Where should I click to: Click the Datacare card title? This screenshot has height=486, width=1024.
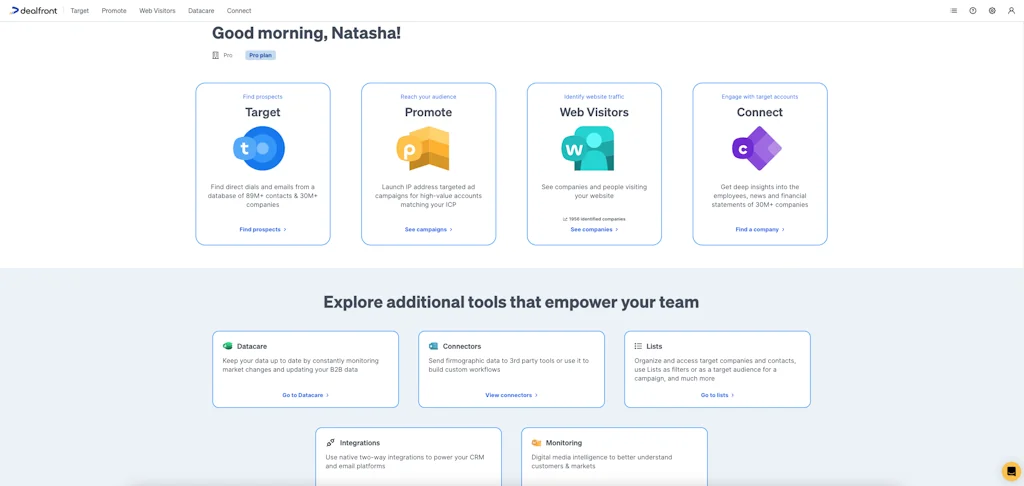(251, 346)
